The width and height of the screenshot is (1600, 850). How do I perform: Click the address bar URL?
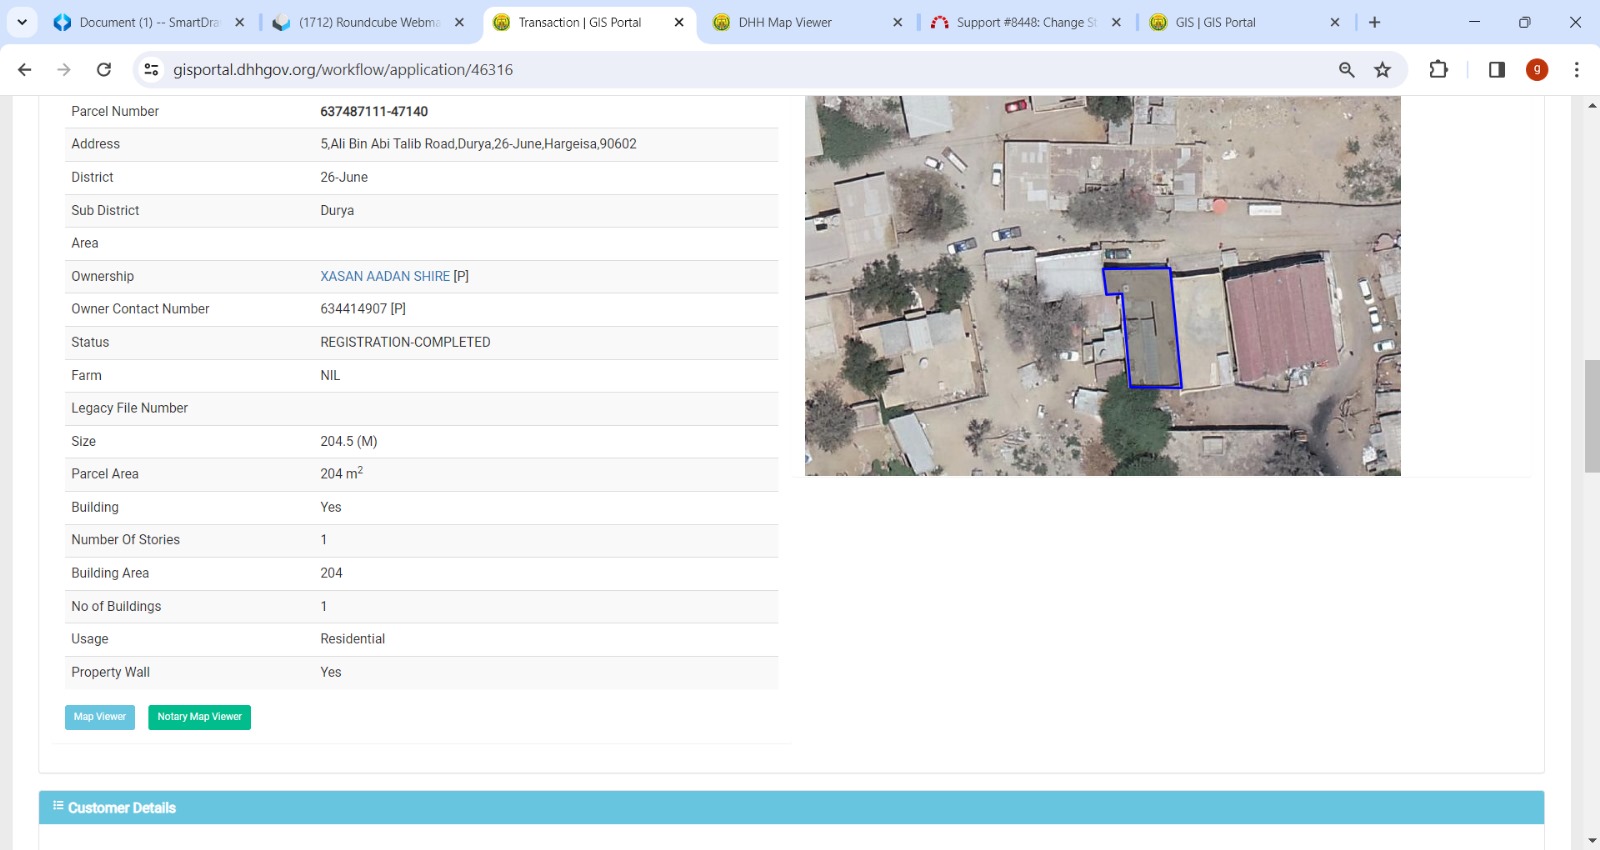pyautogui.click(x=343, y=69)
